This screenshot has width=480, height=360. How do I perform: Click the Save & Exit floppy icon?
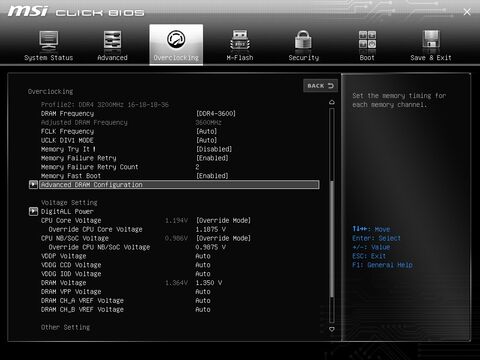coord(431,40)
